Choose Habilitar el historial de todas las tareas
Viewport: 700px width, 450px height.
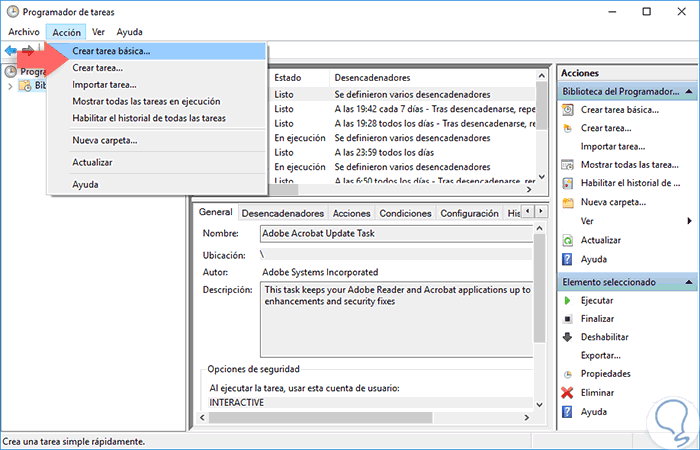pos(157,118)
